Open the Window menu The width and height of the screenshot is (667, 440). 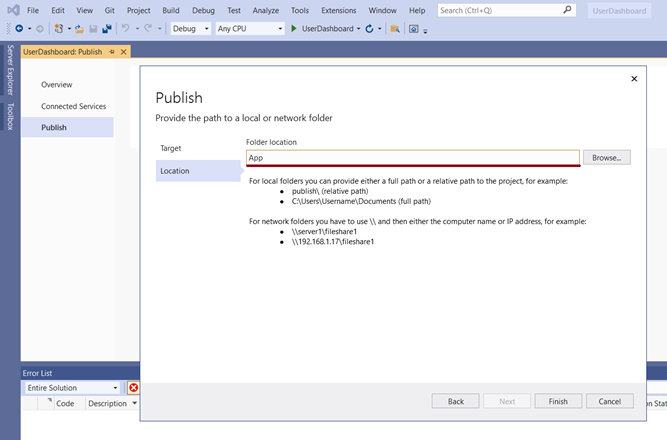(382, 10)
